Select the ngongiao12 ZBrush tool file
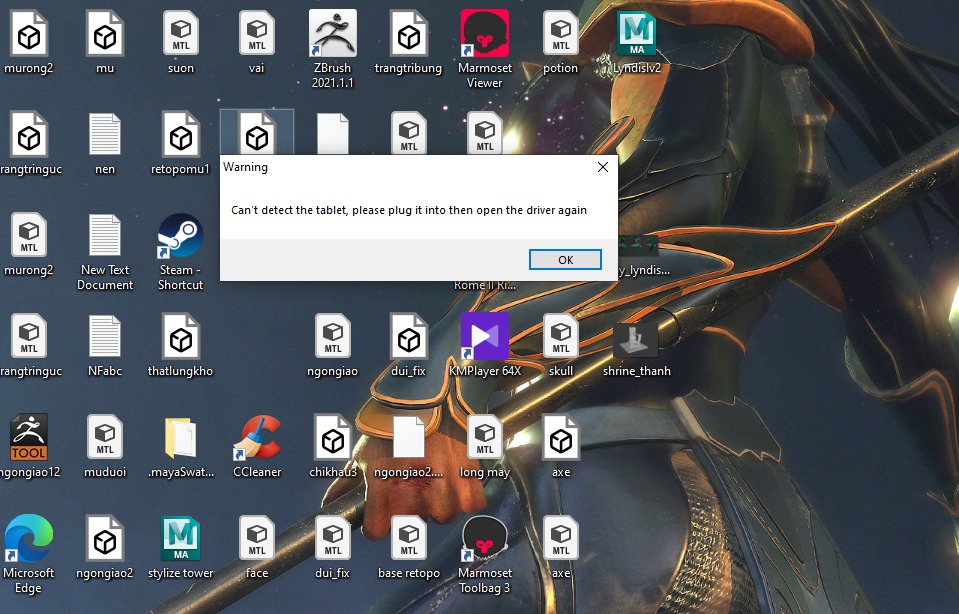 (28, 439)
